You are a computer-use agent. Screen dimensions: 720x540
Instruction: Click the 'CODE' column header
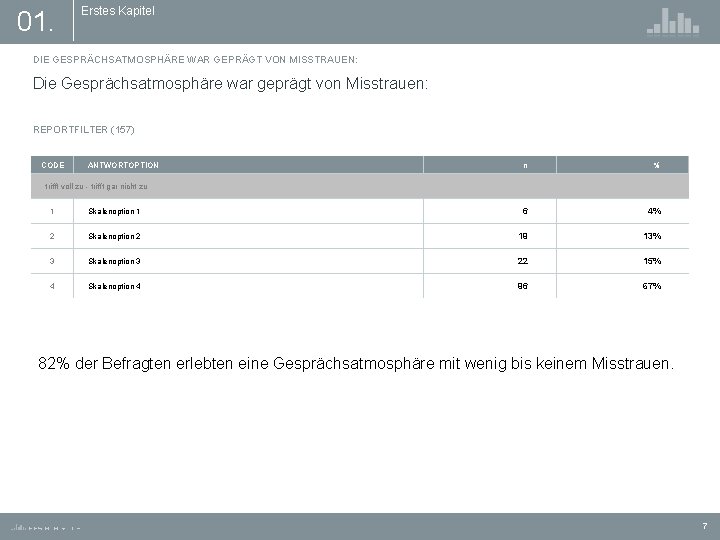point(53,165)
